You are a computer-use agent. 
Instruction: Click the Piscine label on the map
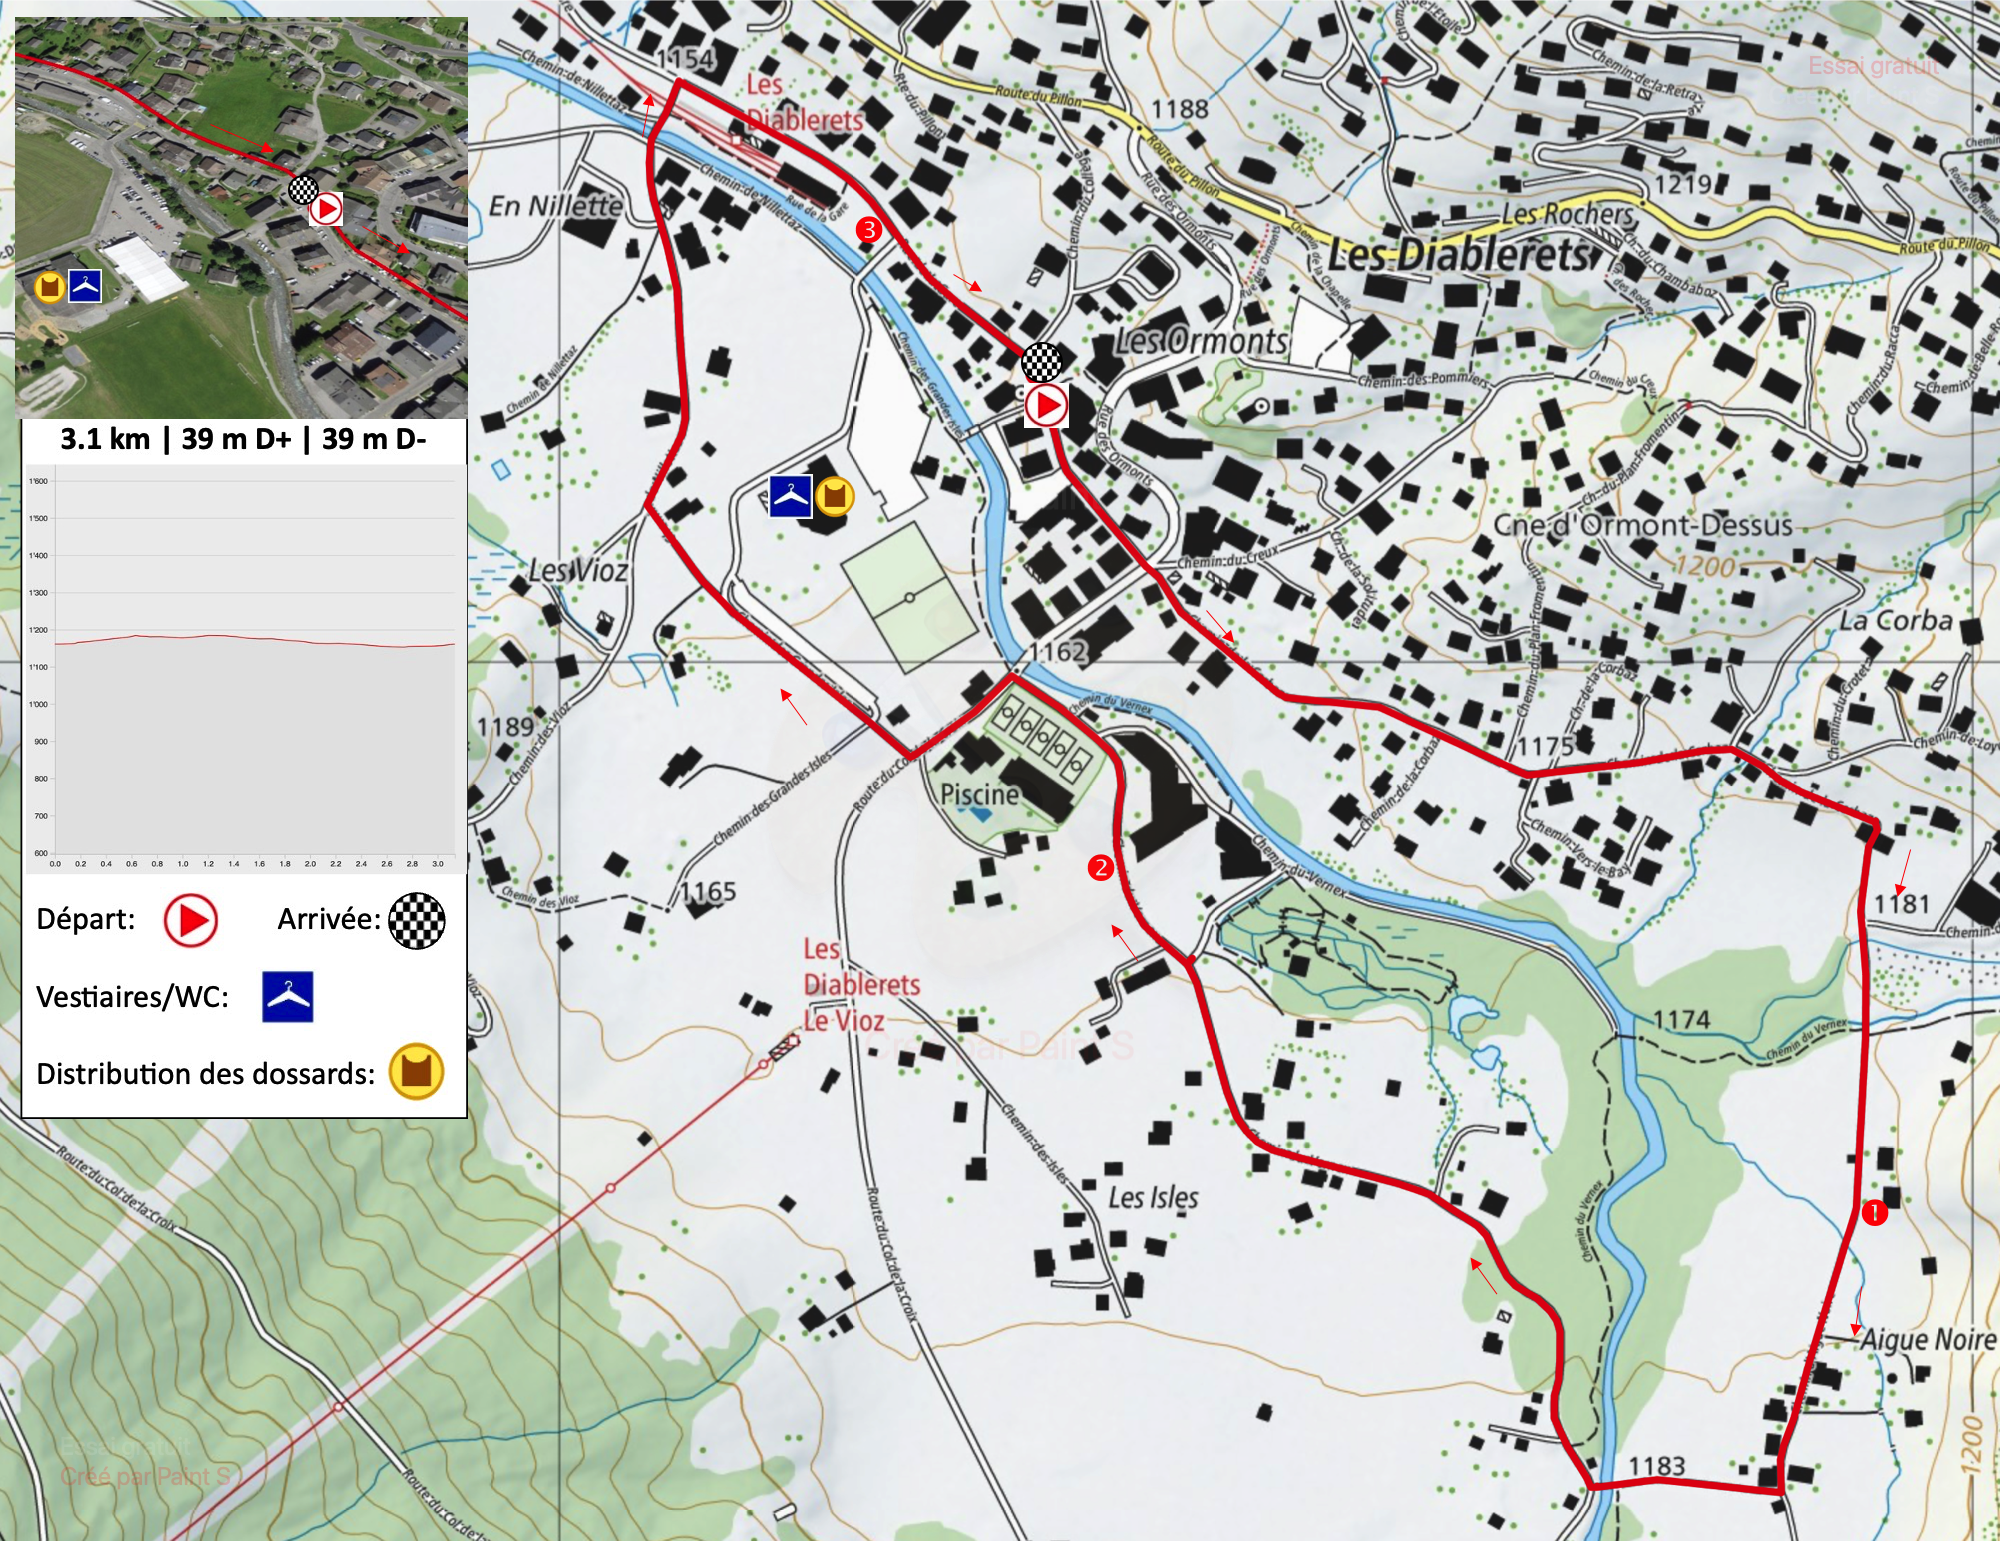pos(980,794)
